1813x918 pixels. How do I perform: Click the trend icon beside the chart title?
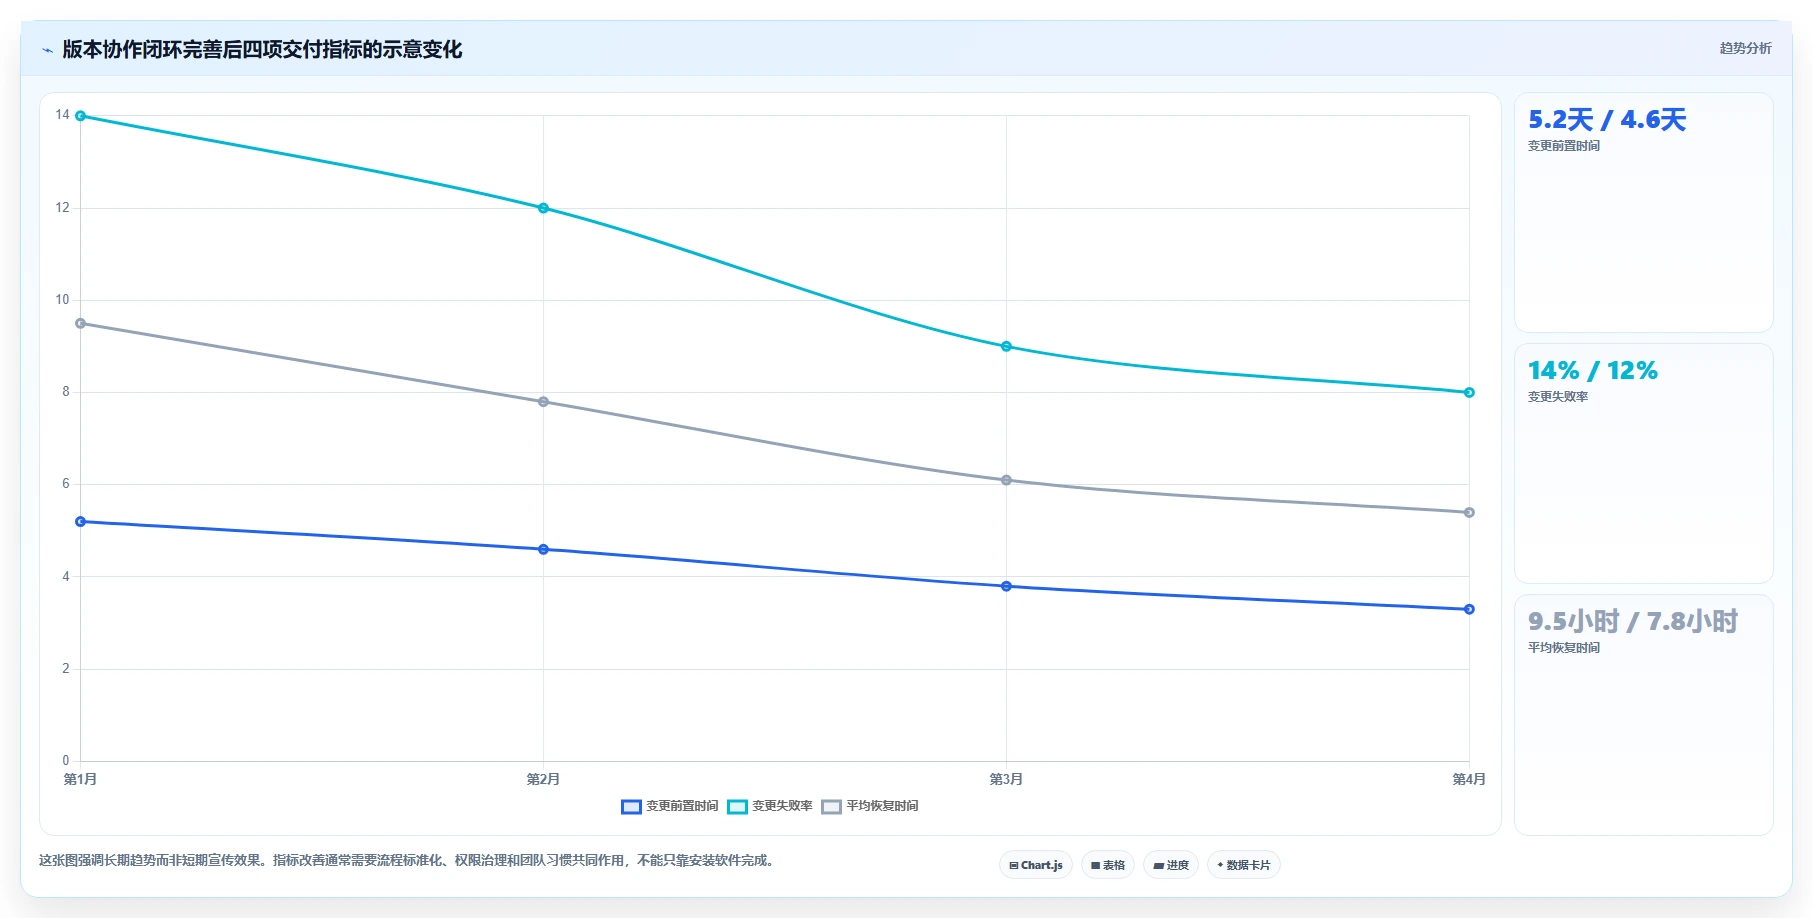click(47, 50)
